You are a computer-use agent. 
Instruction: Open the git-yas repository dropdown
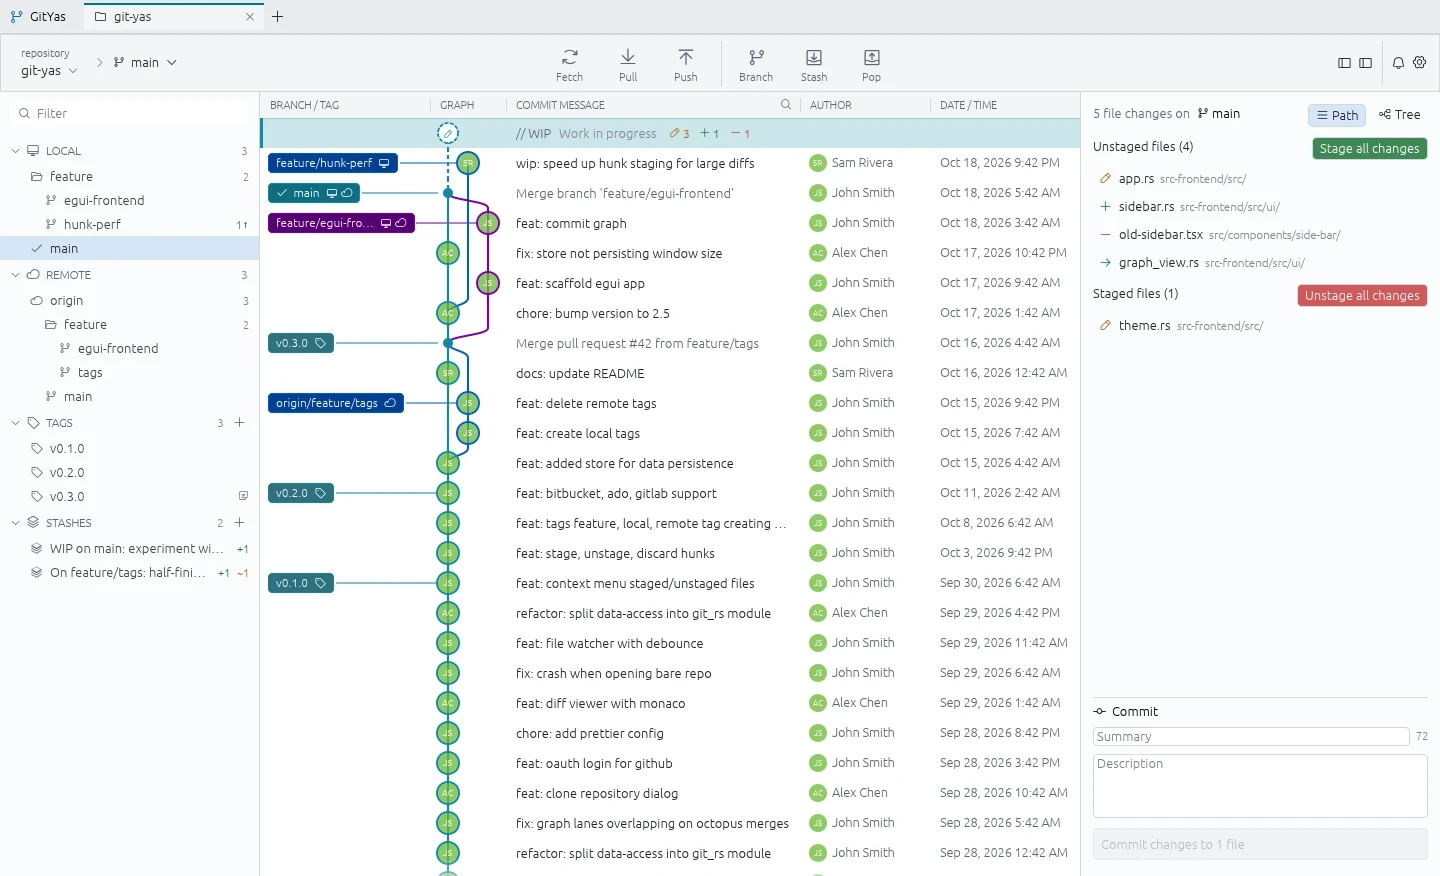pyautogui.click(x=50, y=71)
